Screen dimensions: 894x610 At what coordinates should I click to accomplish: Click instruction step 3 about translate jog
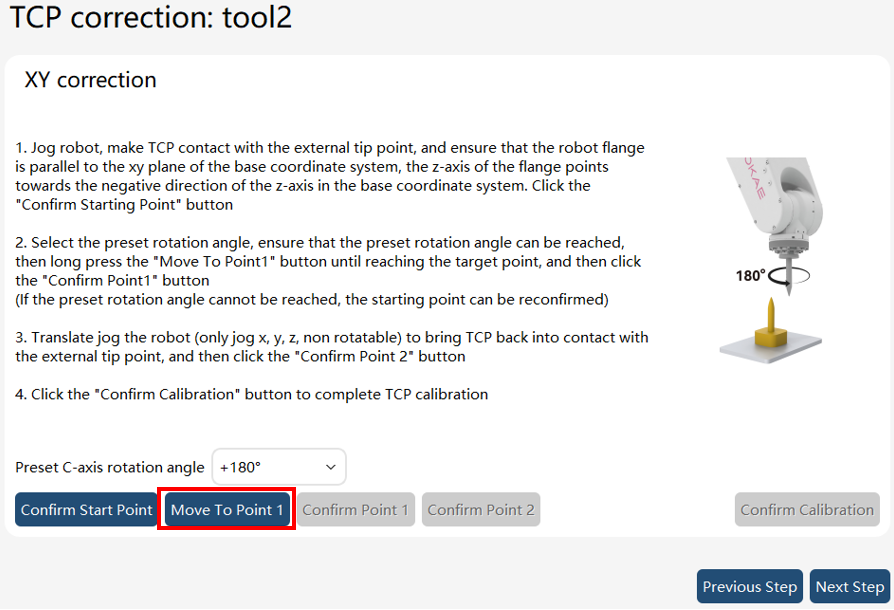[331, 347]
